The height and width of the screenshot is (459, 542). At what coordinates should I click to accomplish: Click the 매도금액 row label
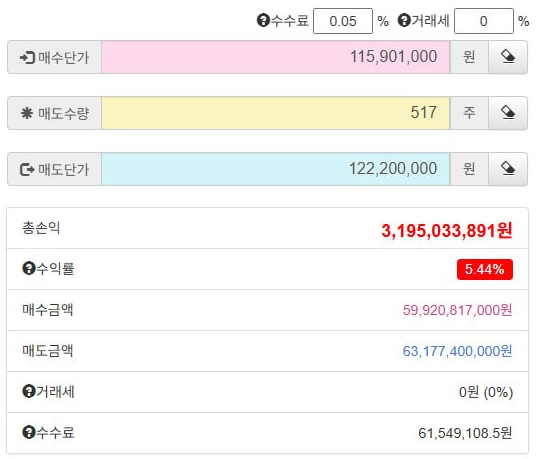pyautogui.click(x=48, y=351)
